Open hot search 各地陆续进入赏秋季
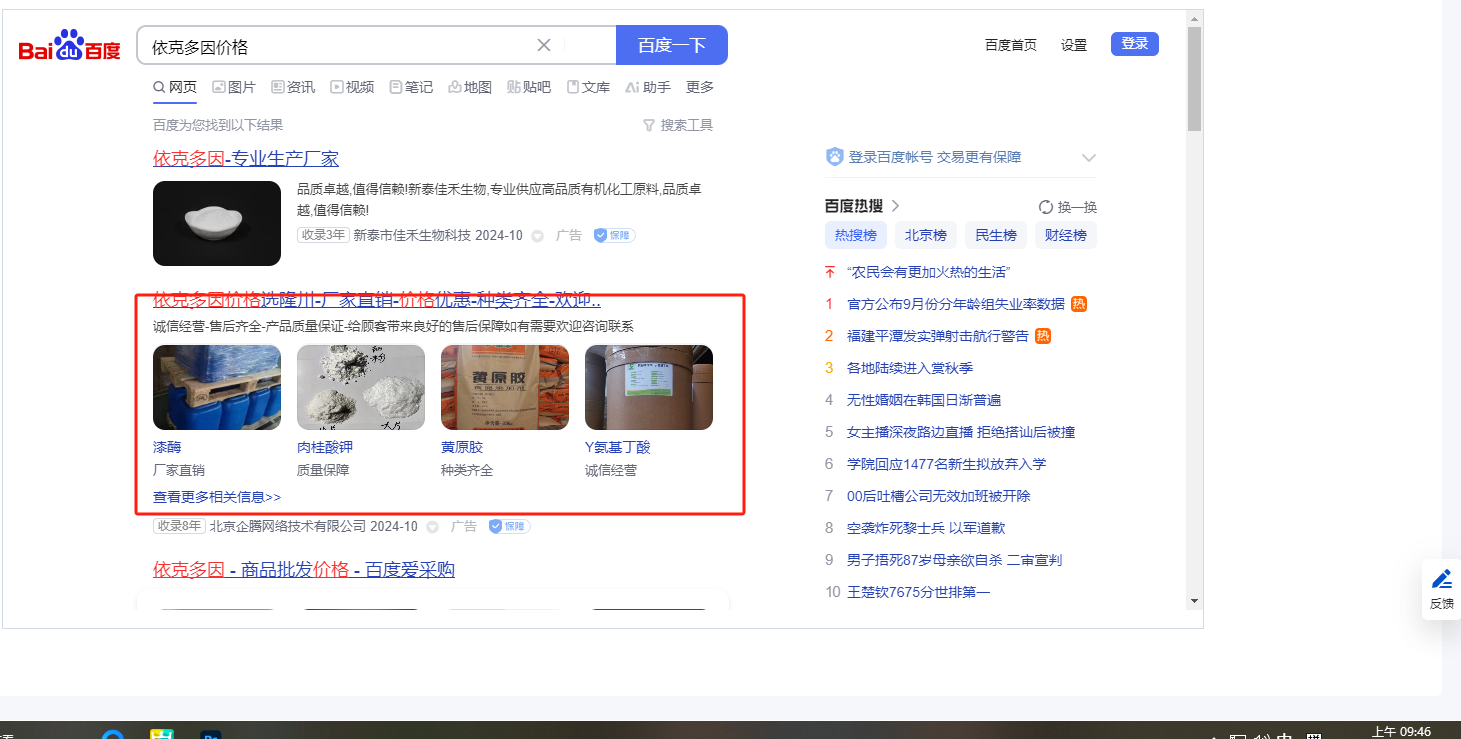 [910, 368]
